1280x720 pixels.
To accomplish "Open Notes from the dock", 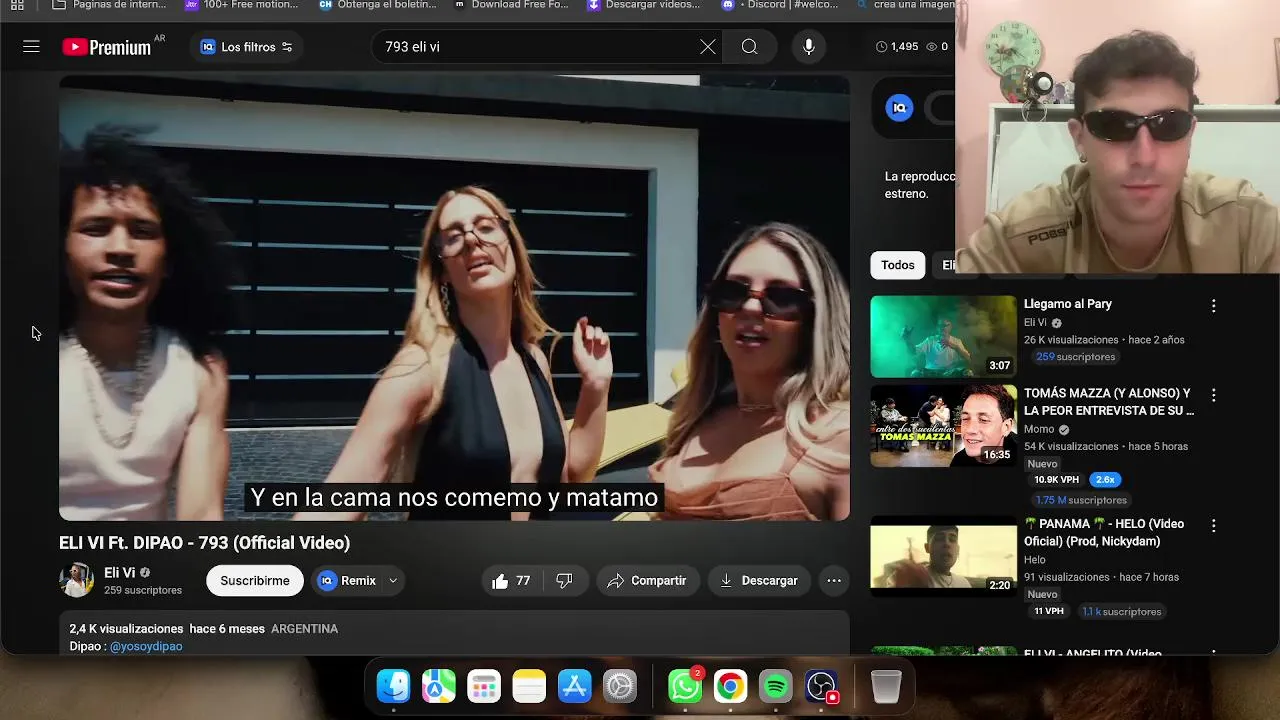I will [x=529, y=686].
